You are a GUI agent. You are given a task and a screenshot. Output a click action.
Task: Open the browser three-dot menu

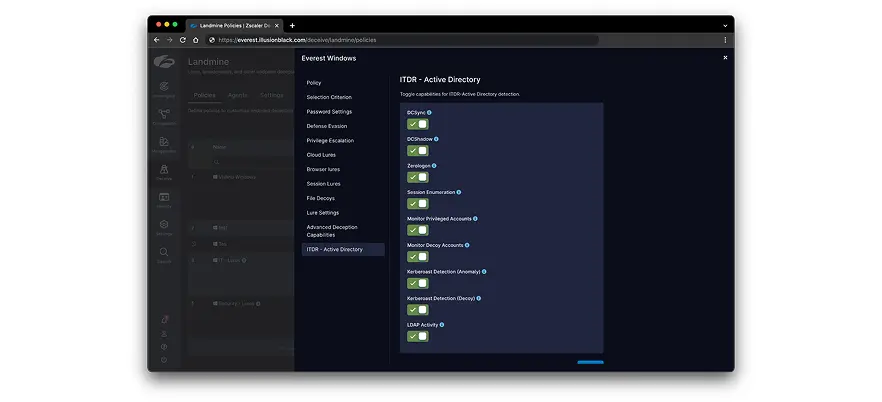click(725, 40)
